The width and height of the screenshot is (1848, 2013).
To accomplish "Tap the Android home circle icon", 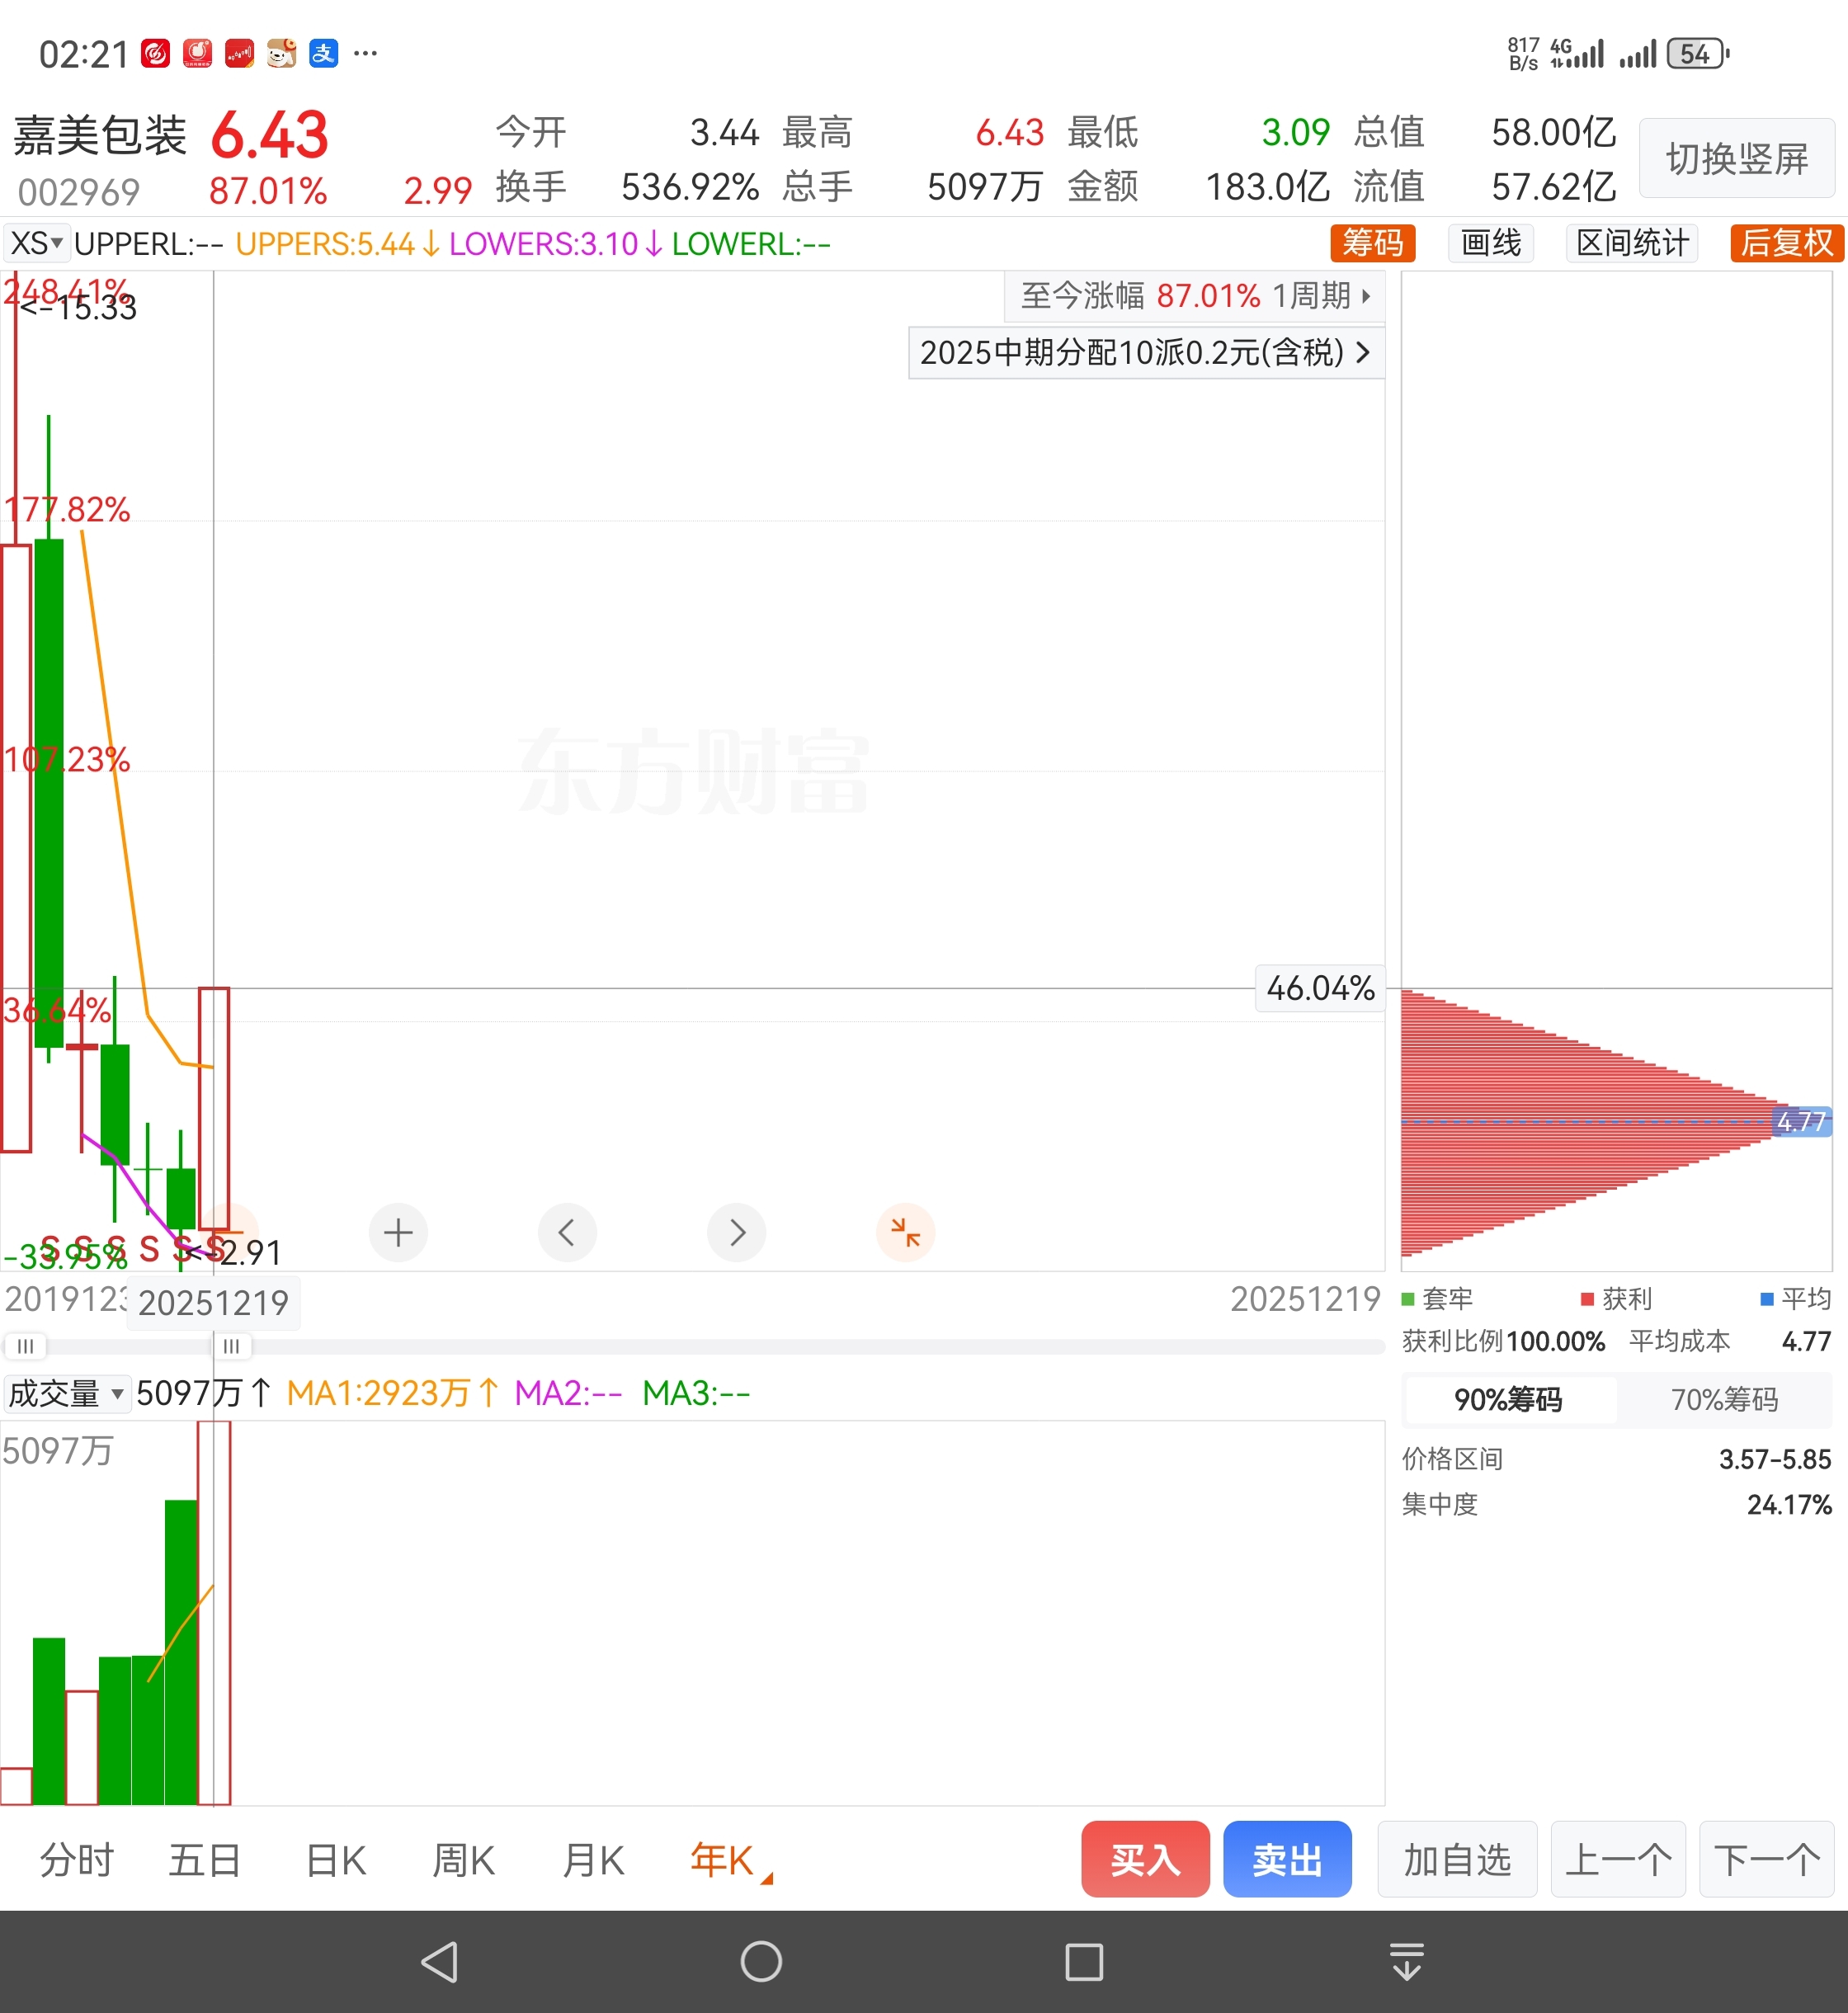I will point(761,1961).
